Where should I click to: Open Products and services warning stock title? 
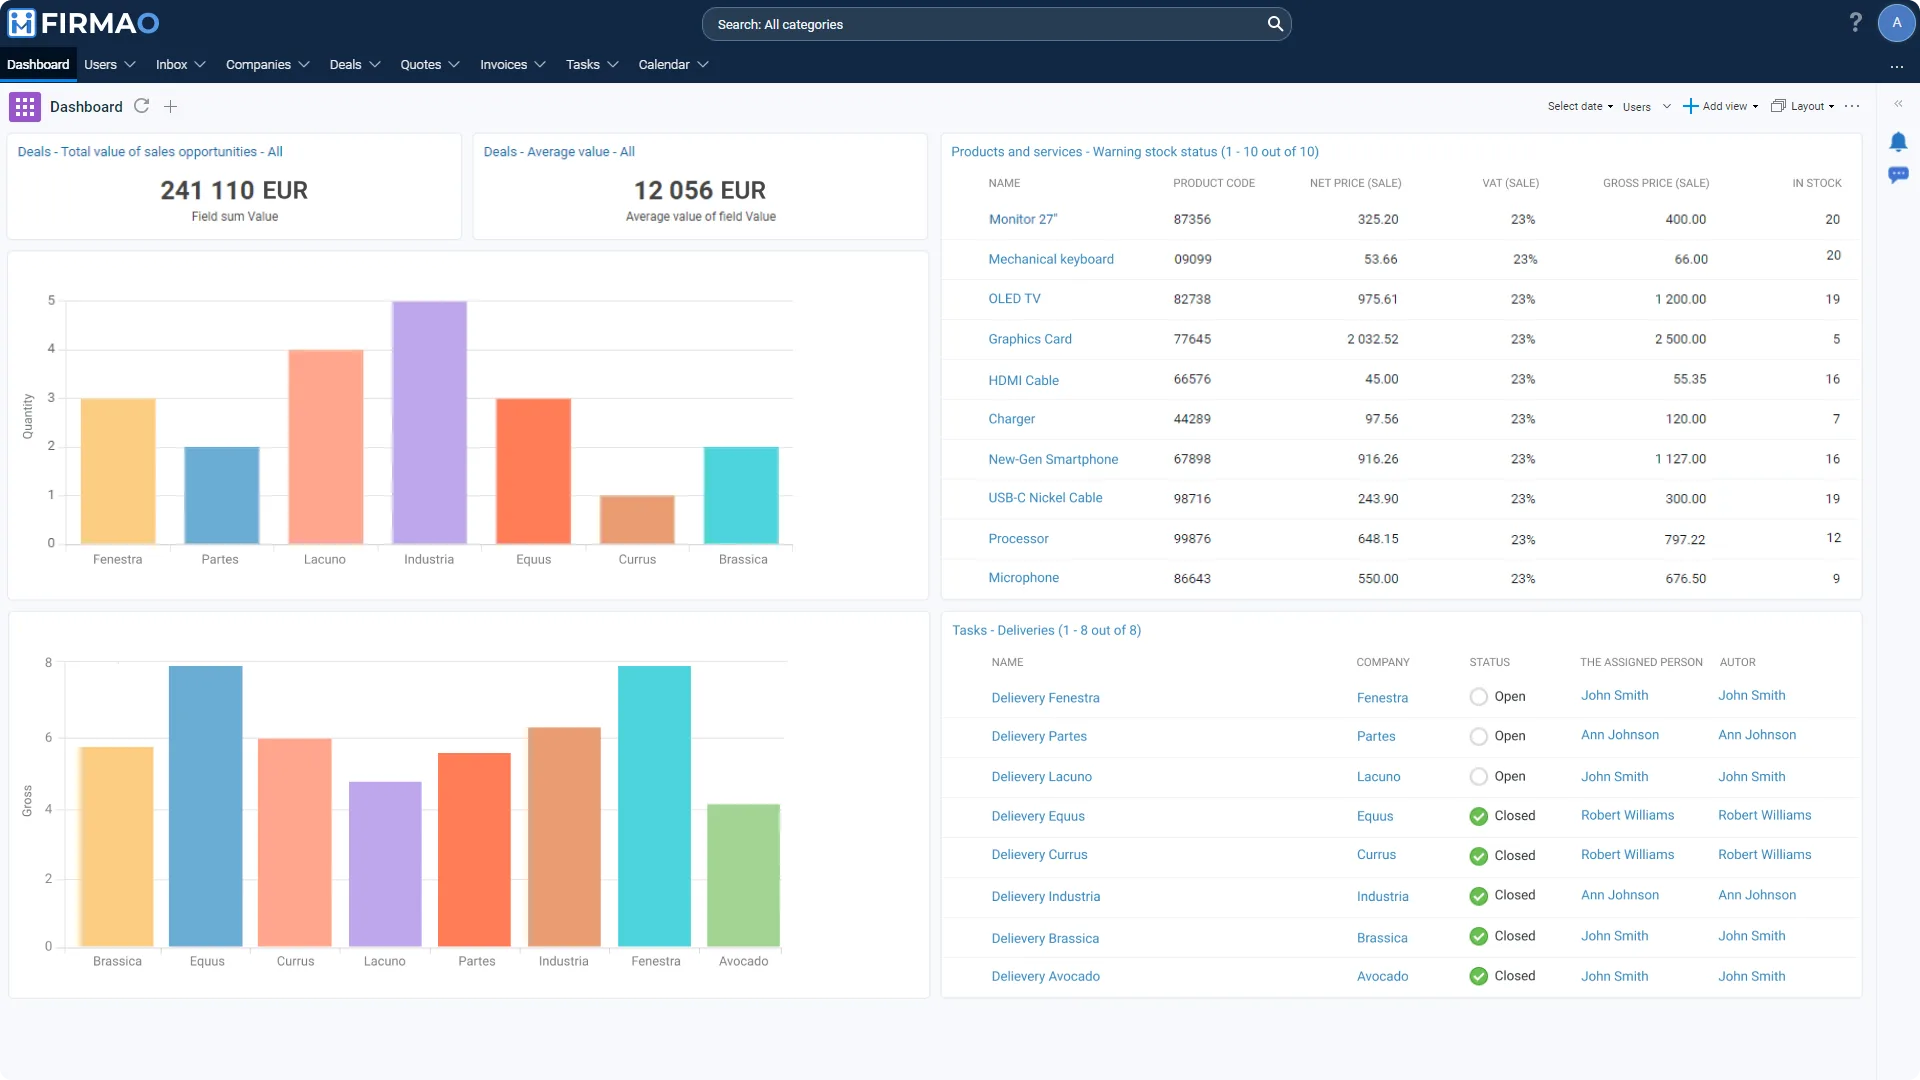click(x=1135, y=152)
